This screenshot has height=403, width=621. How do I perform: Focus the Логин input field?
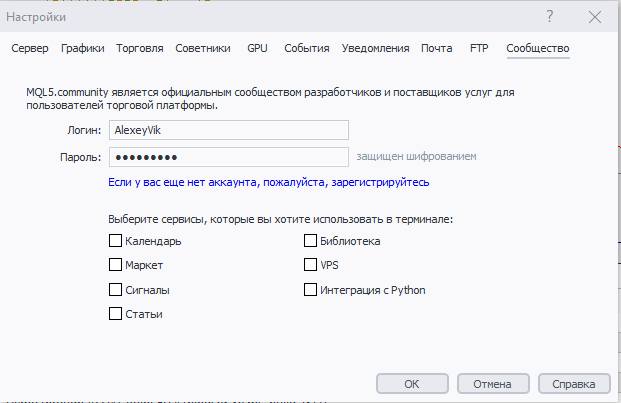coord(228,130)
